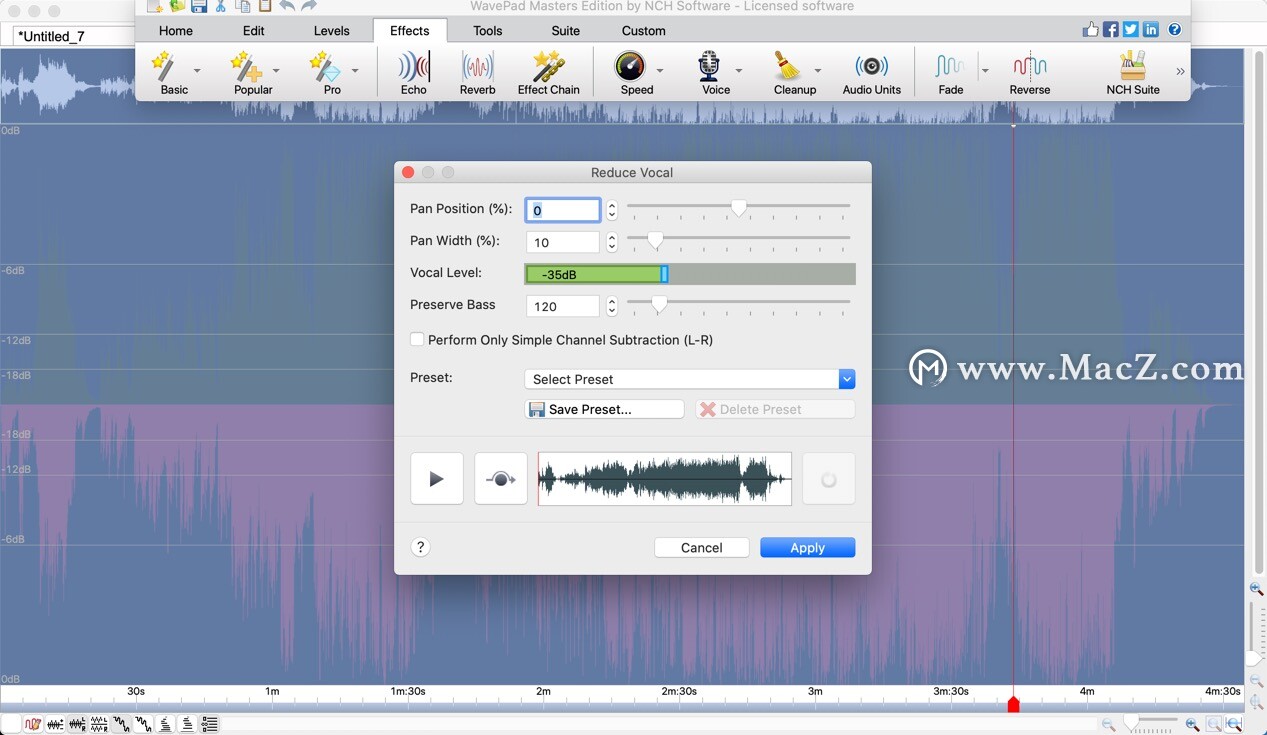1267x735 pixels.
Task: Click the Speed effect icon
Action: click(x=630, y=67)
